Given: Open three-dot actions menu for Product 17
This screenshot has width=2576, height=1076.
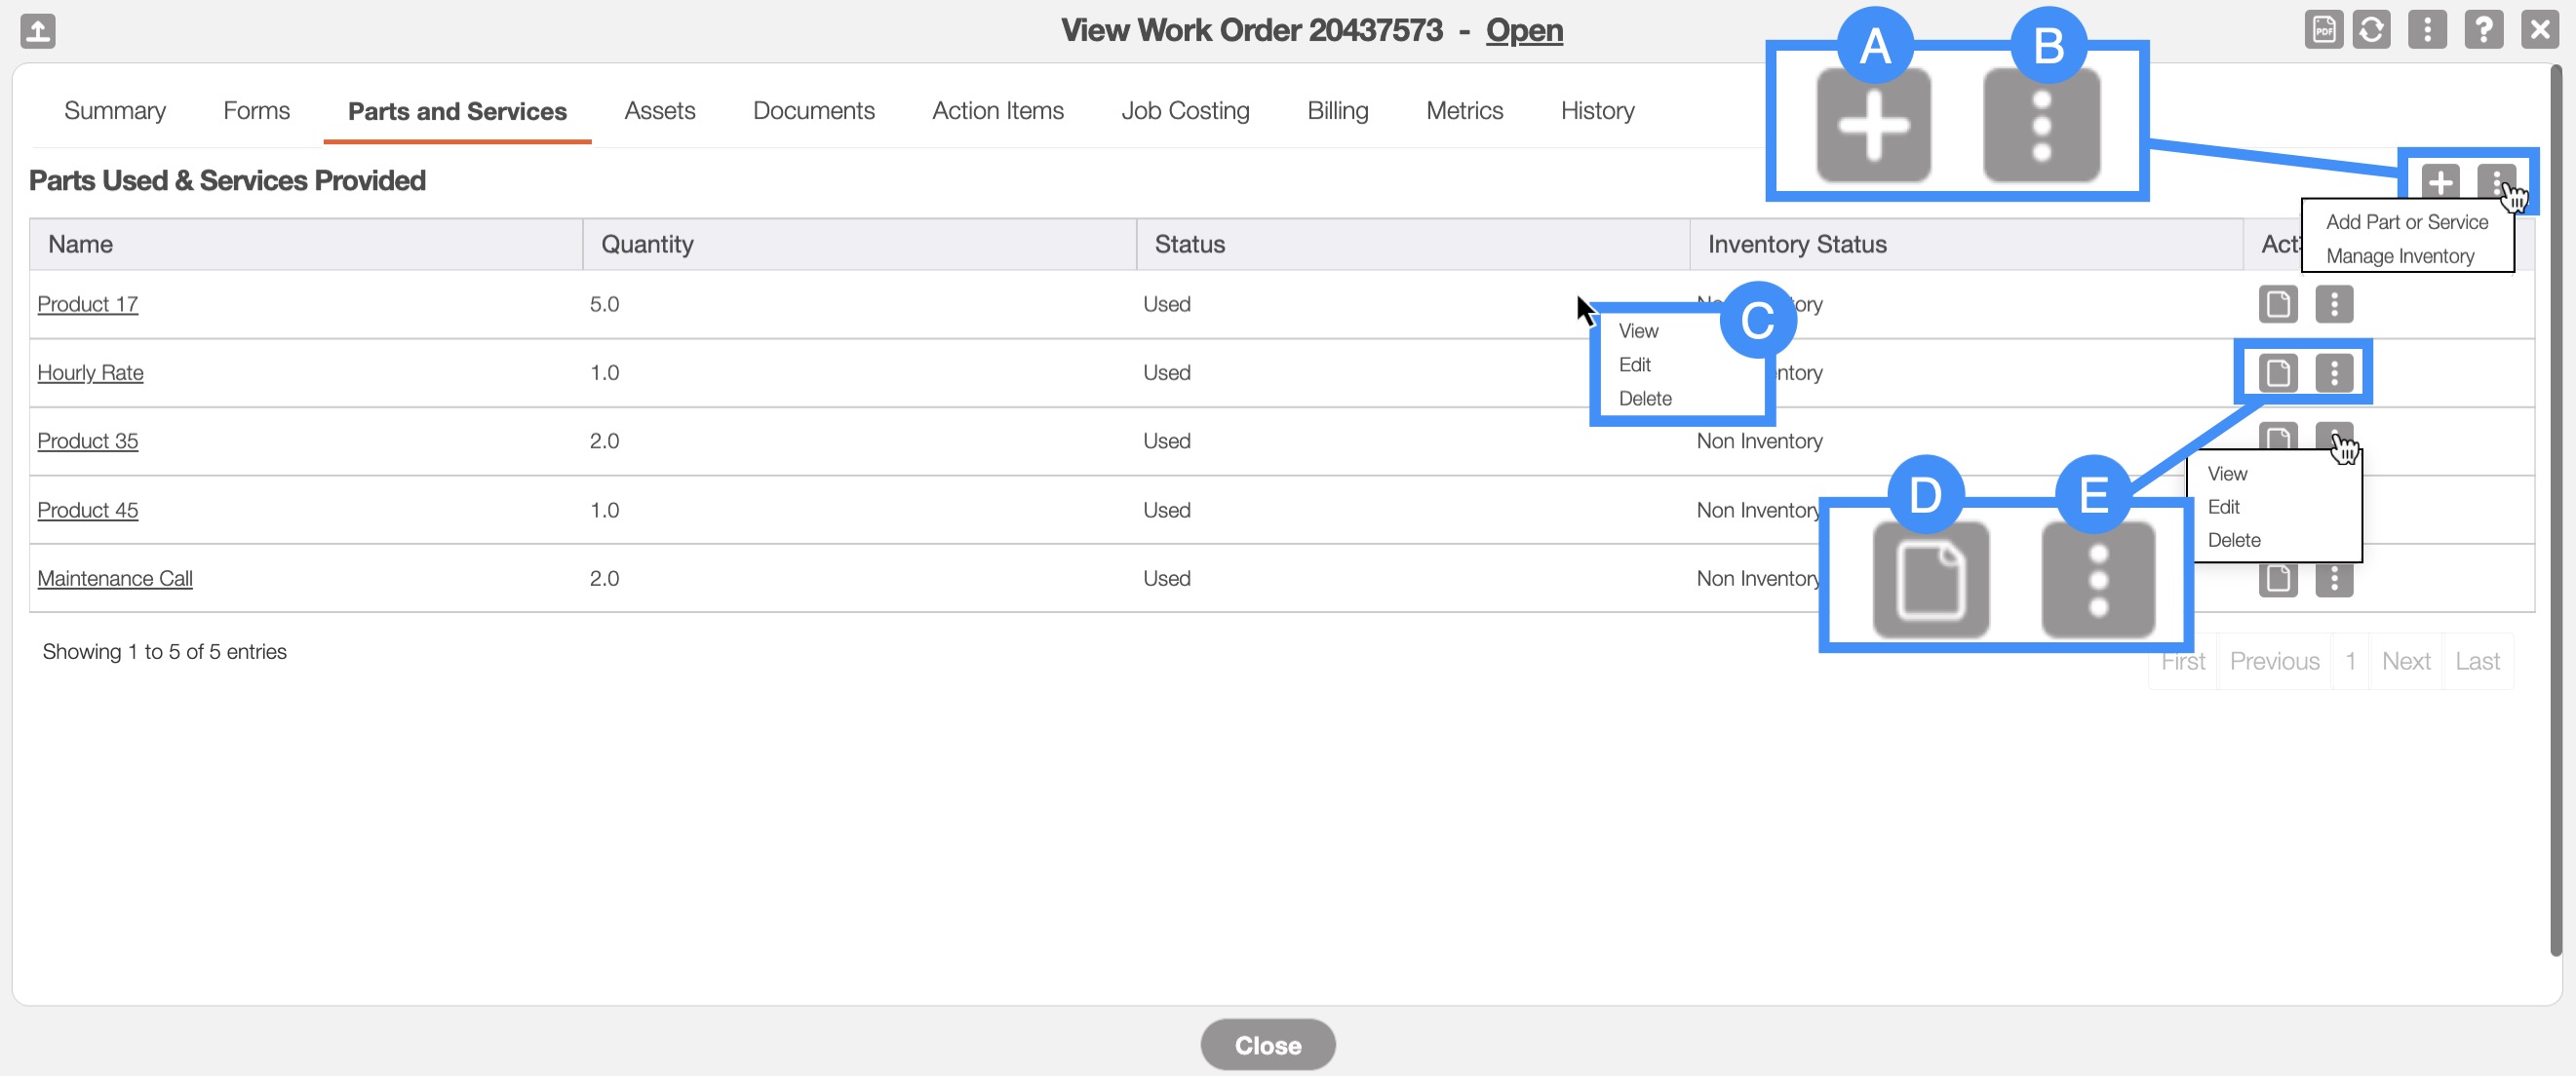Looking at the screenshot, I should click(x=2333, y=304).
